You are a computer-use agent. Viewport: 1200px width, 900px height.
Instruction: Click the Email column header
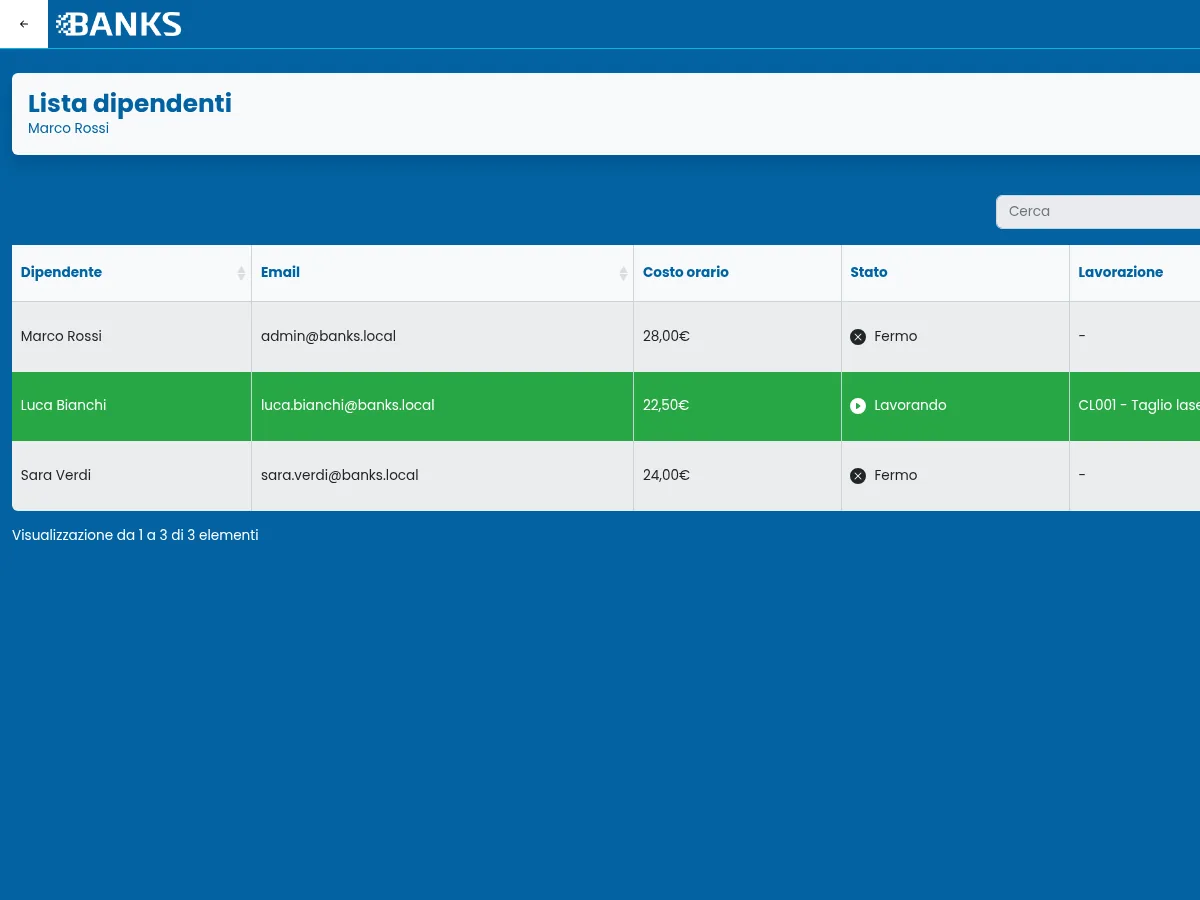(443, 273)
